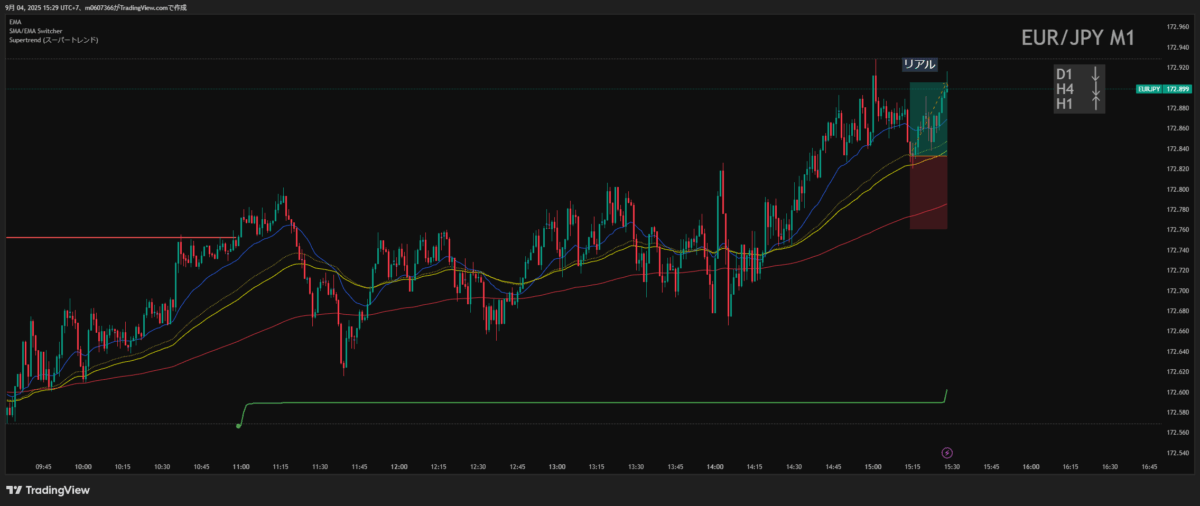The width and height of the screenshot is (1200, 506).
Task: Click the H1 up arrow icon
Action: pos(1095,103)
